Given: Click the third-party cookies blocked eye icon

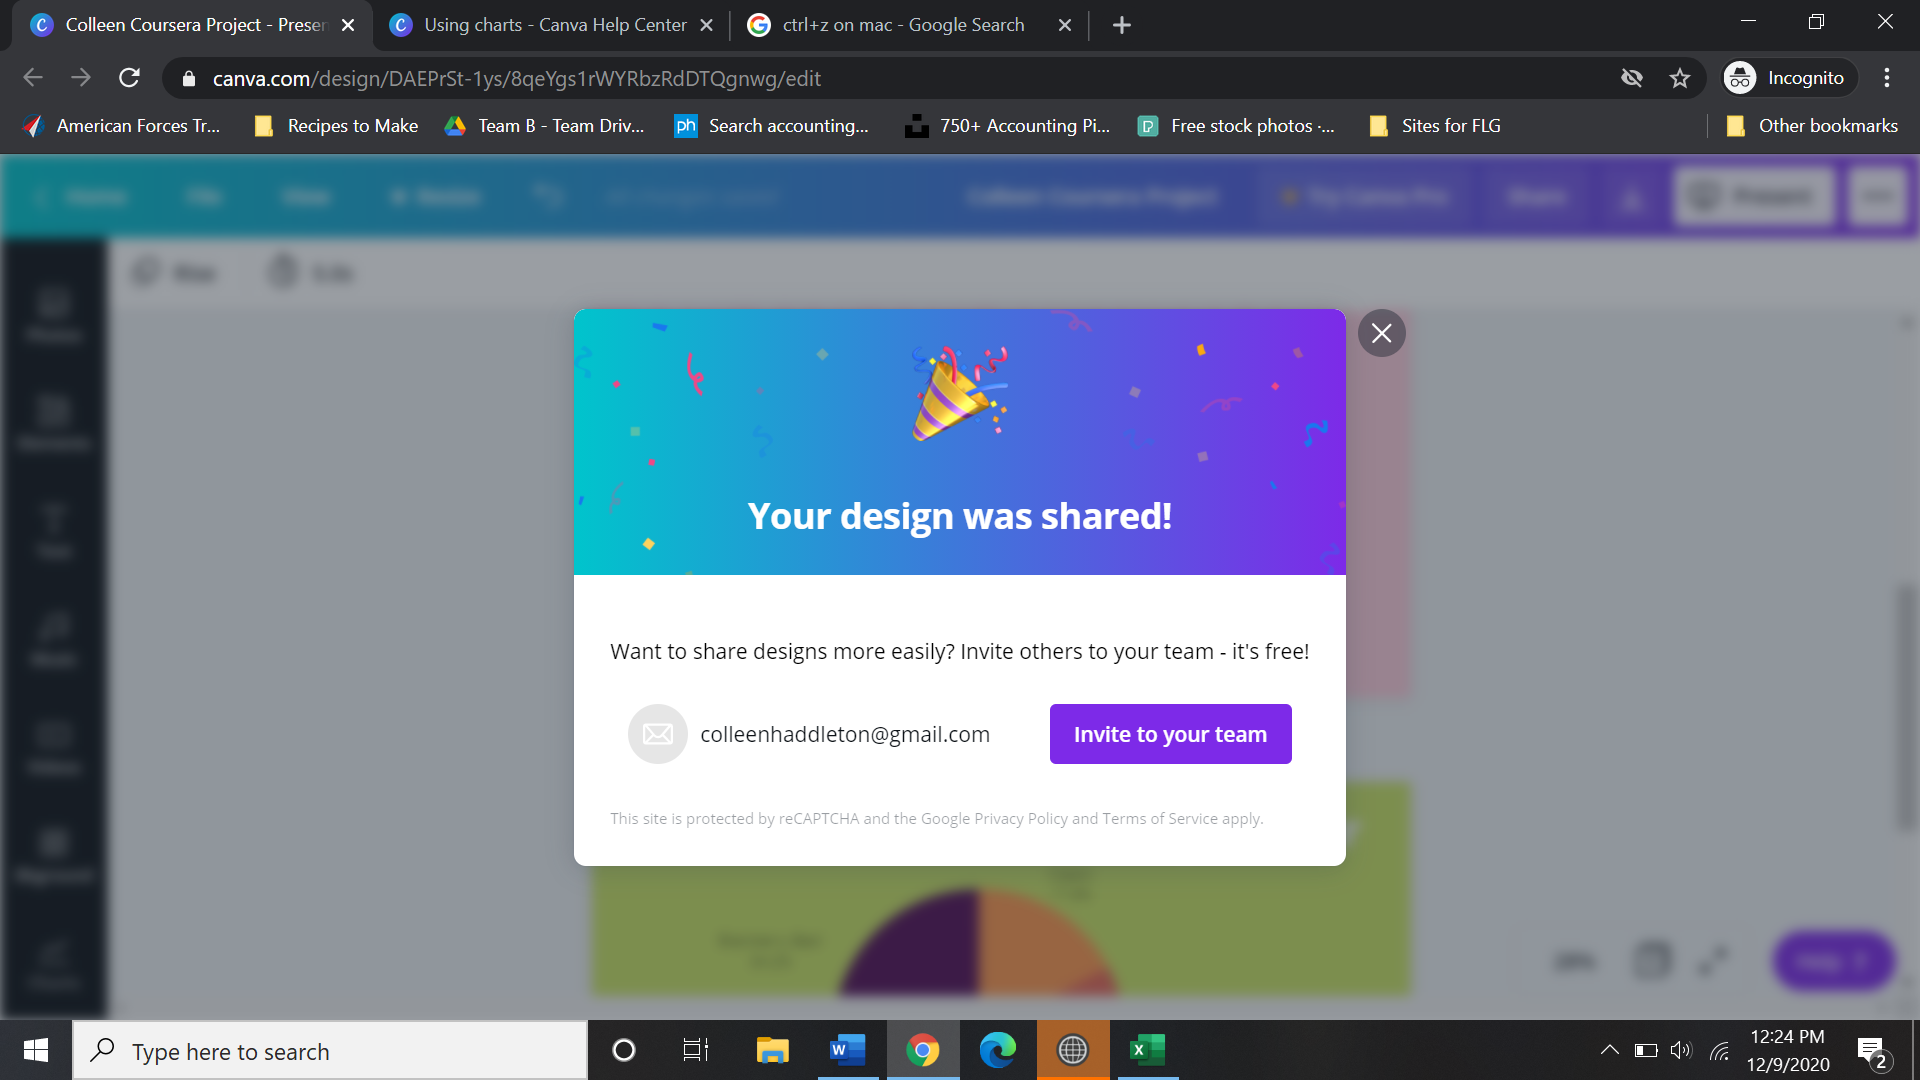Looking at the screenshot, I should point(1631,78).
